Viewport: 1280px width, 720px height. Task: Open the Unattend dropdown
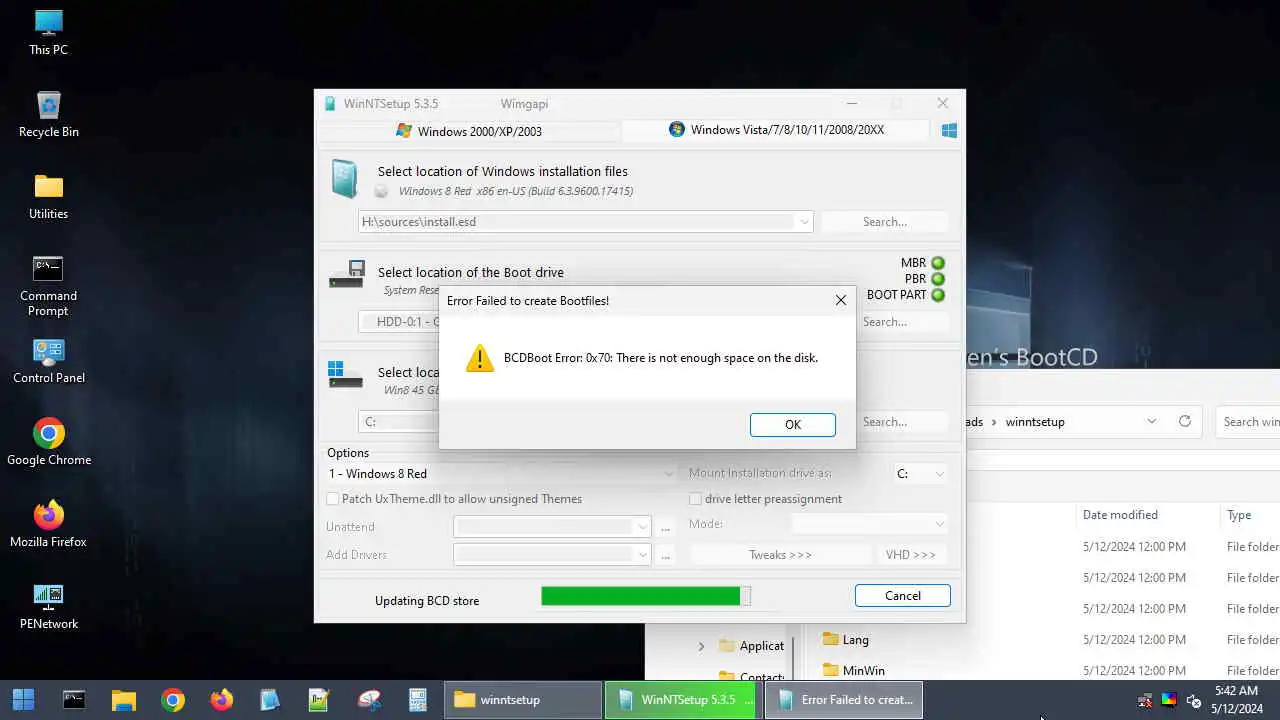click(x=642, y=527)
